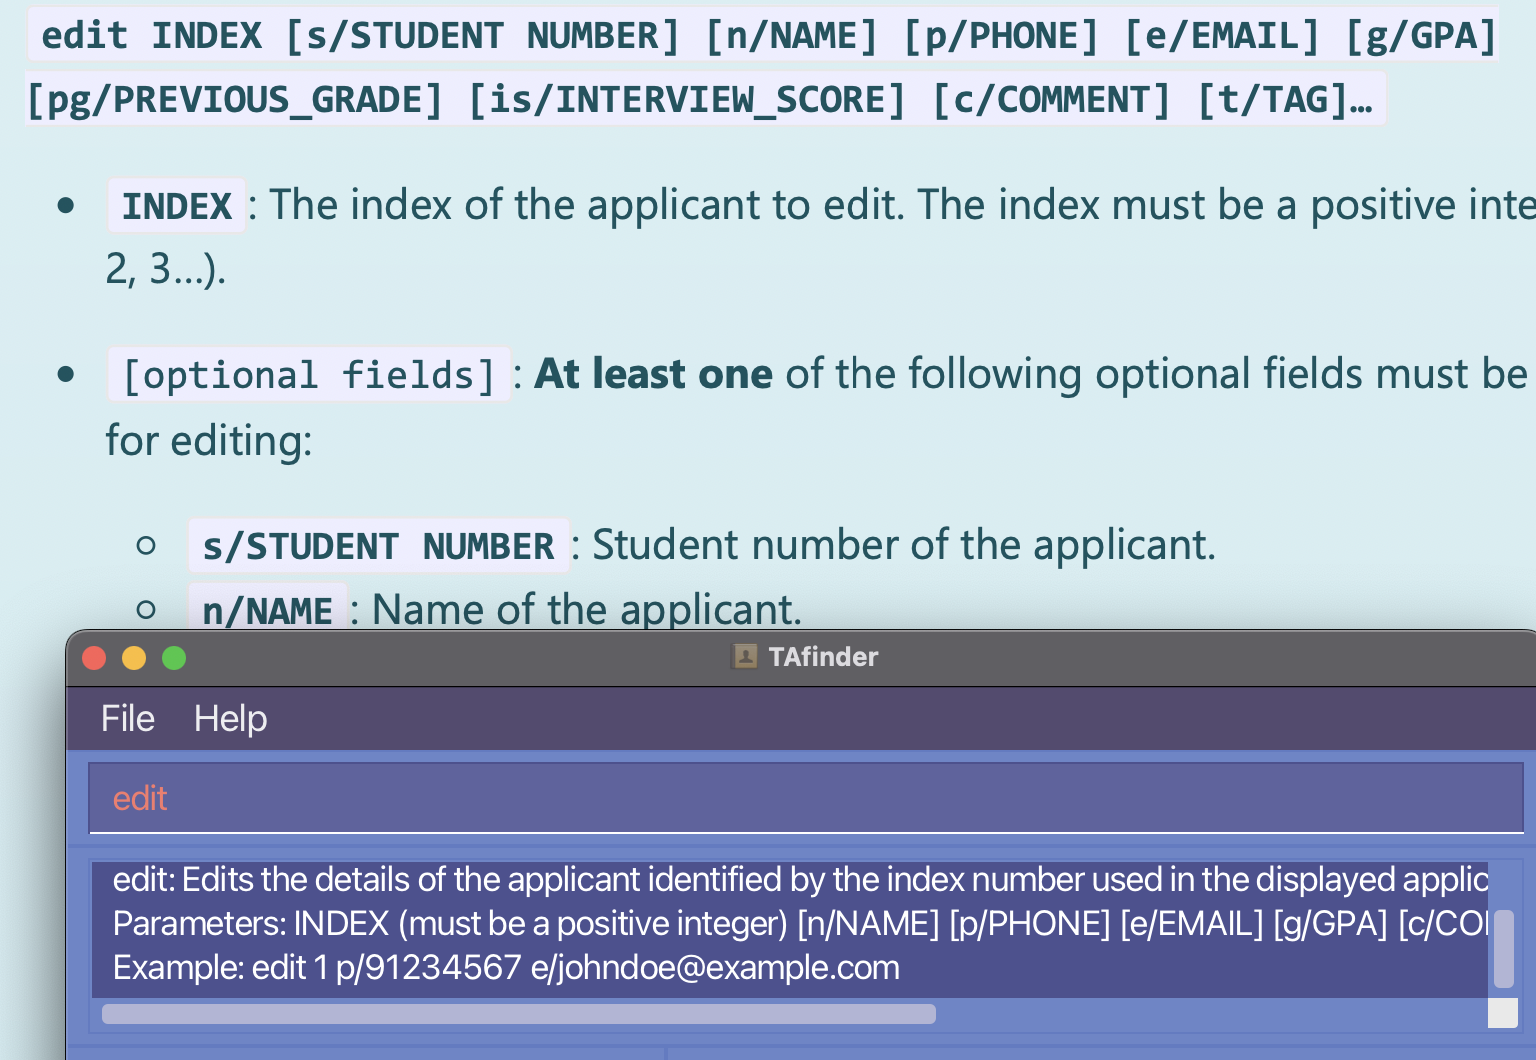The width and height of the screenshot is (1536, 1060).
Task: Click the n/NAME code label
Action: 268,609
